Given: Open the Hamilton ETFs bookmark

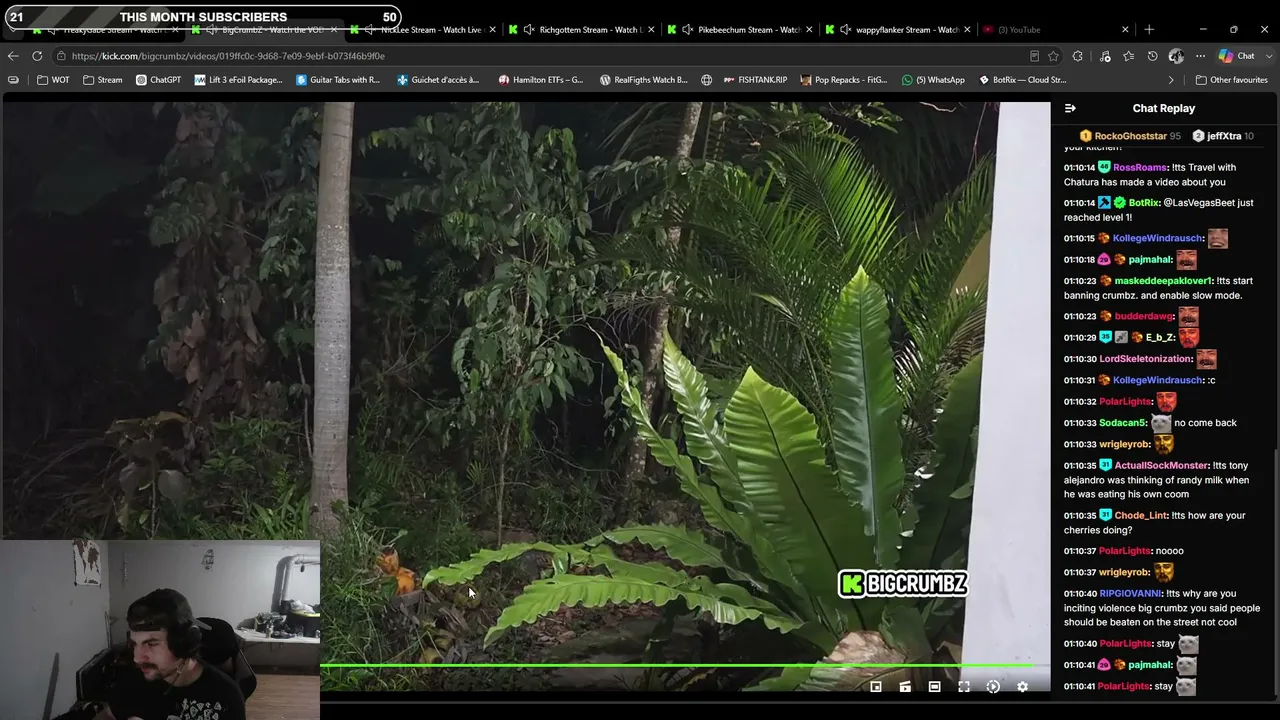Looking at the screenshot, I should (x=541, y=80).
